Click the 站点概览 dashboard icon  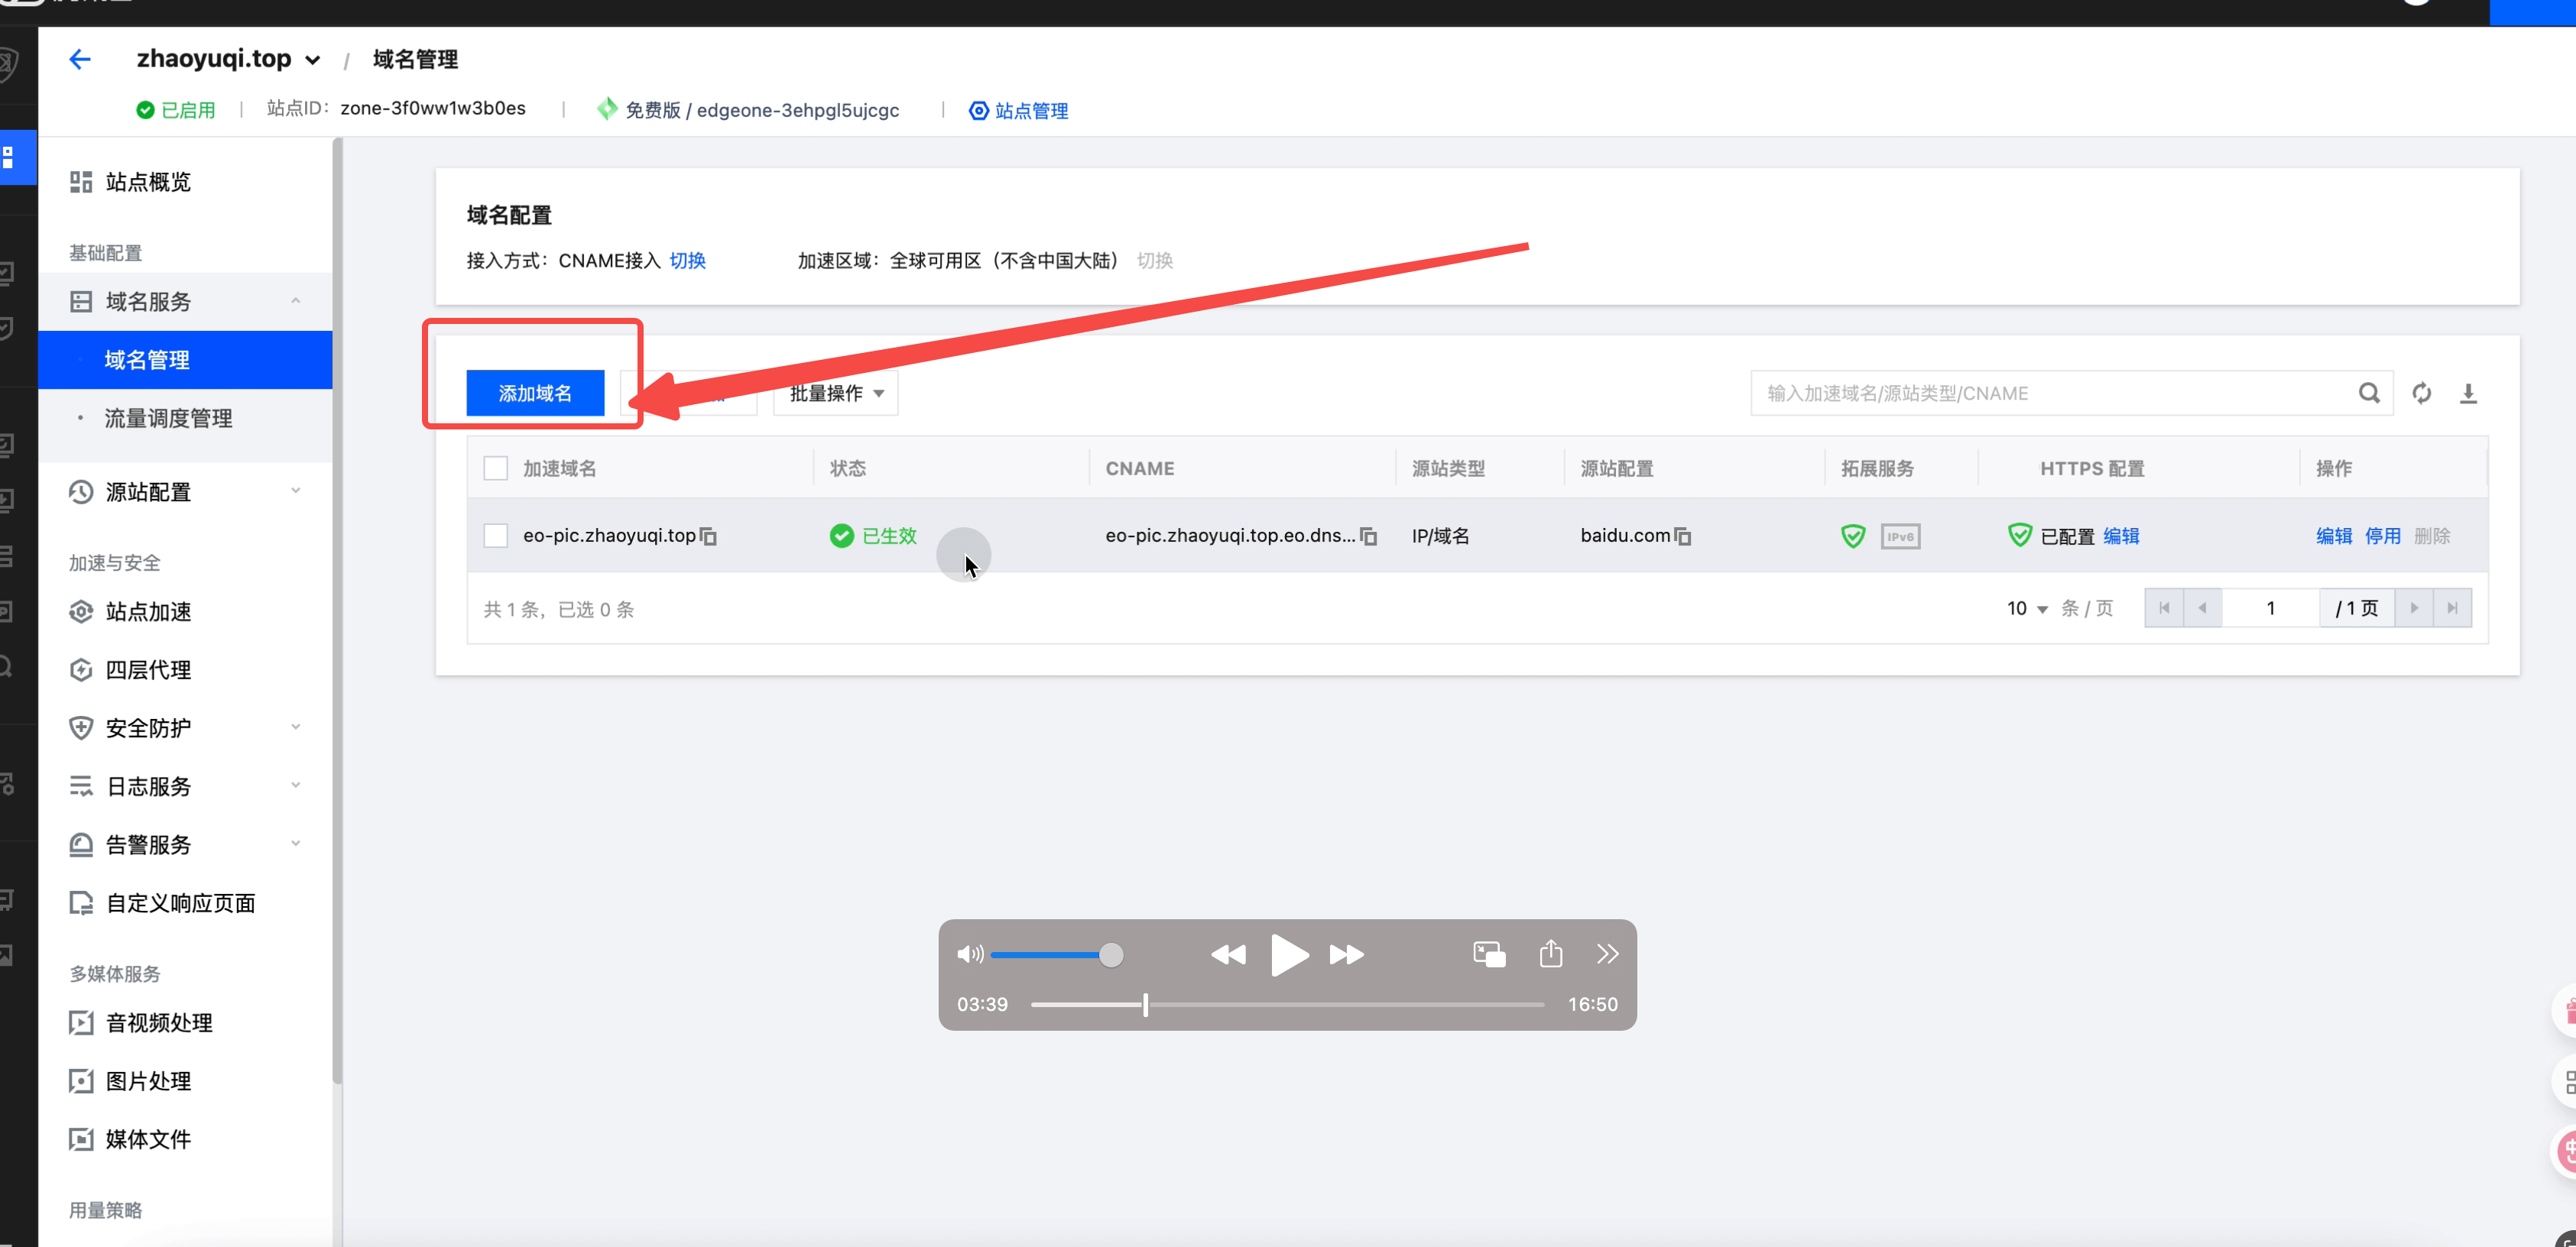pyautogui.click(x=81, y=182)
